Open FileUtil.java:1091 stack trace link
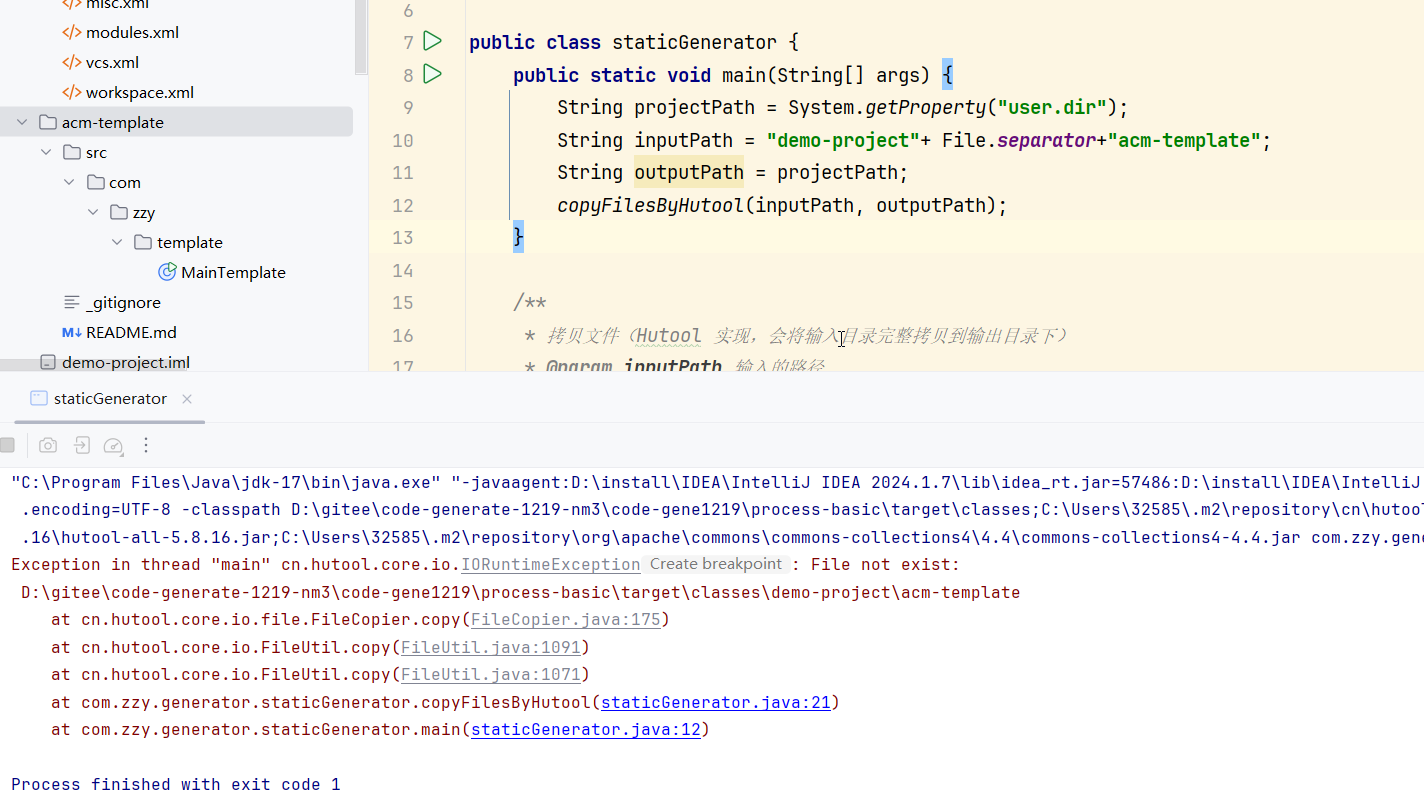This screenshot has height=810, width=1424. point(491,647)
